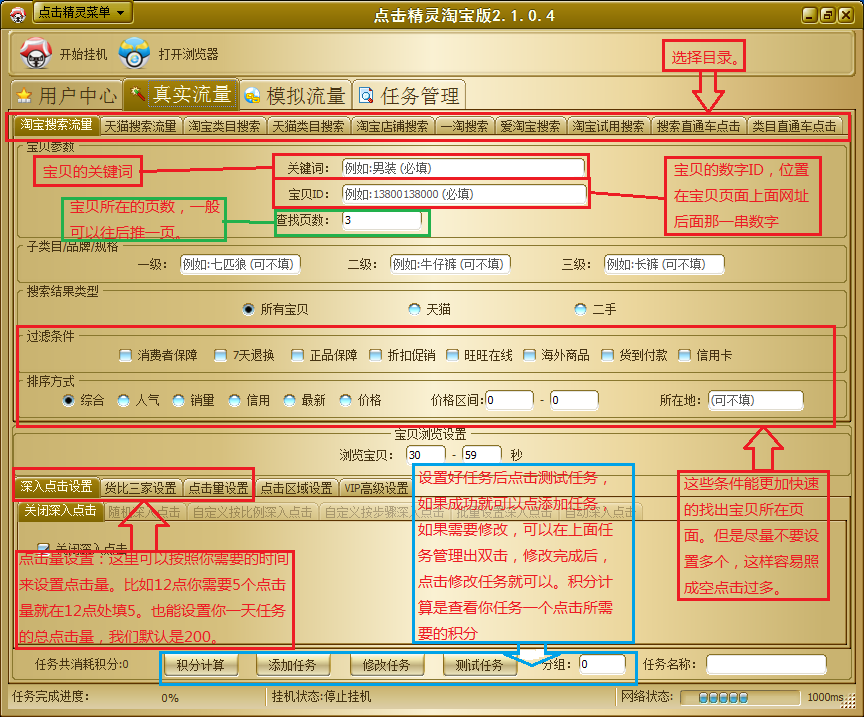Switch to the 真实流量 tab
This screenshot has width=864, height=717.
click(181, 94)
